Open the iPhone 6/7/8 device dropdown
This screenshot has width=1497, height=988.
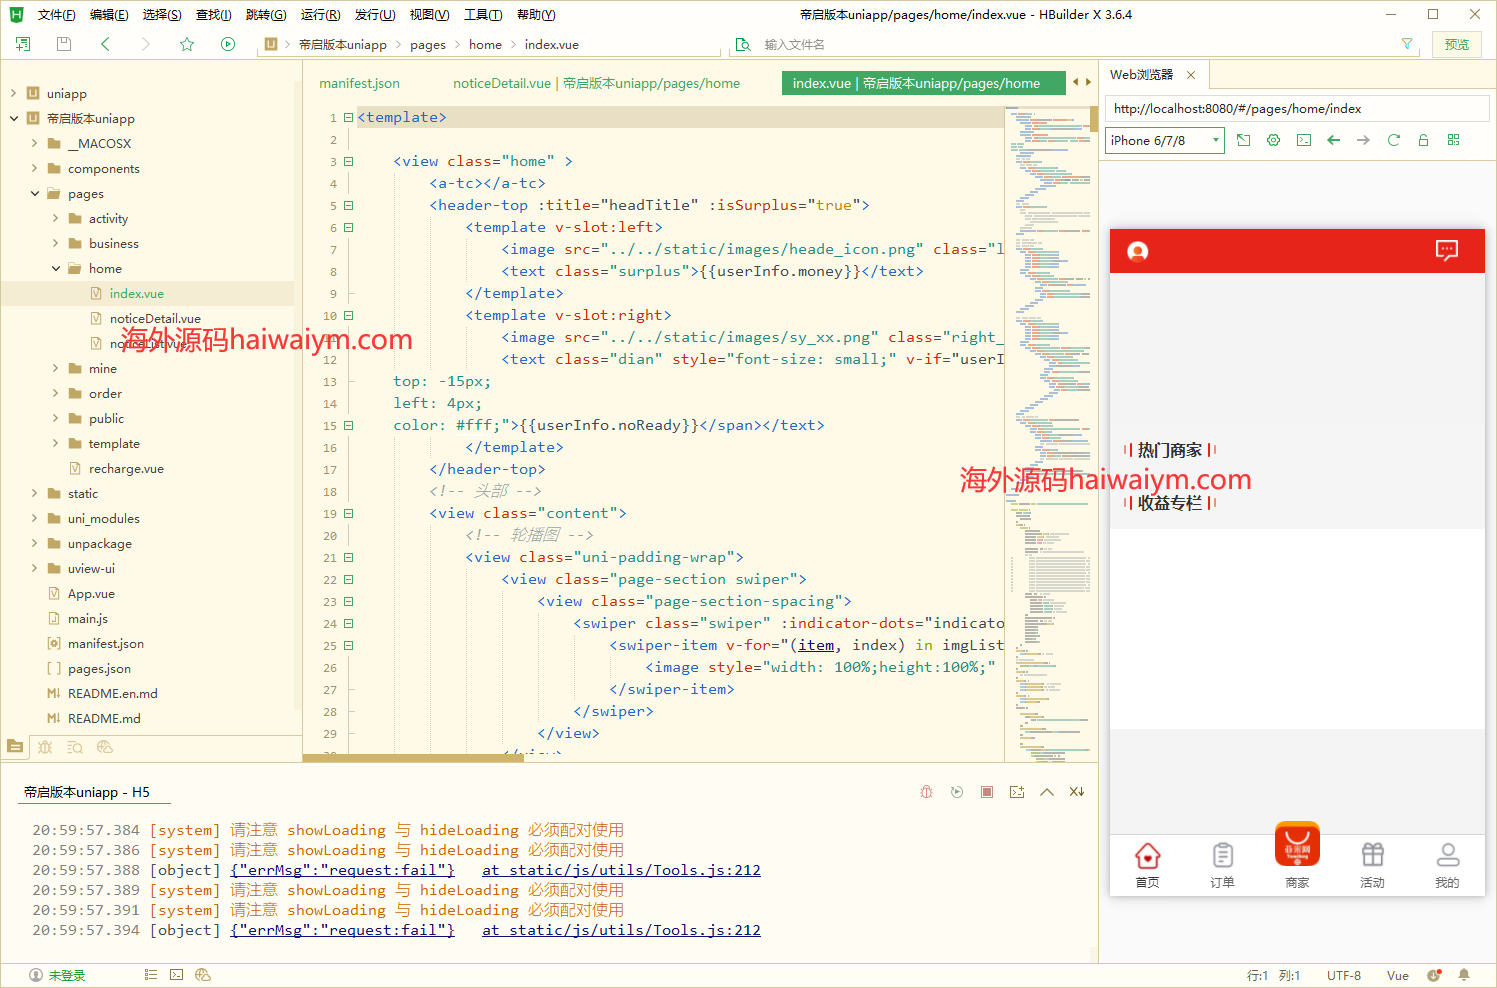tap(1165, 141)
